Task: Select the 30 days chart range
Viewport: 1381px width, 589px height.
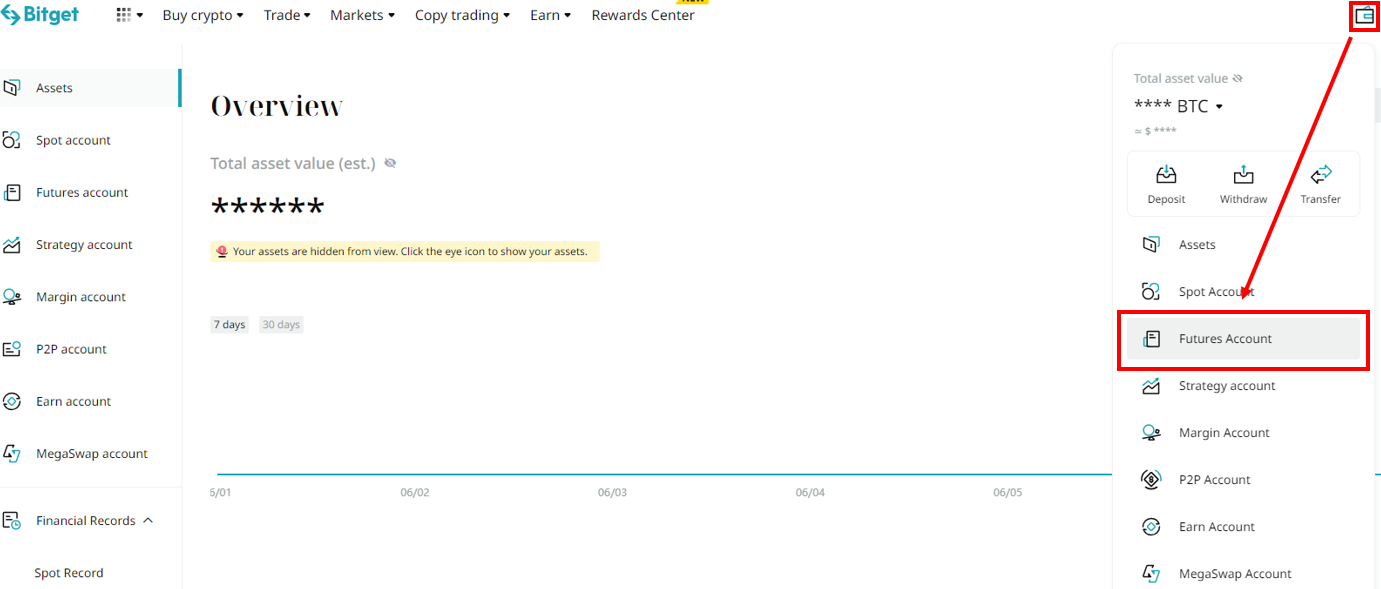Action: click(x=280, y=325)
